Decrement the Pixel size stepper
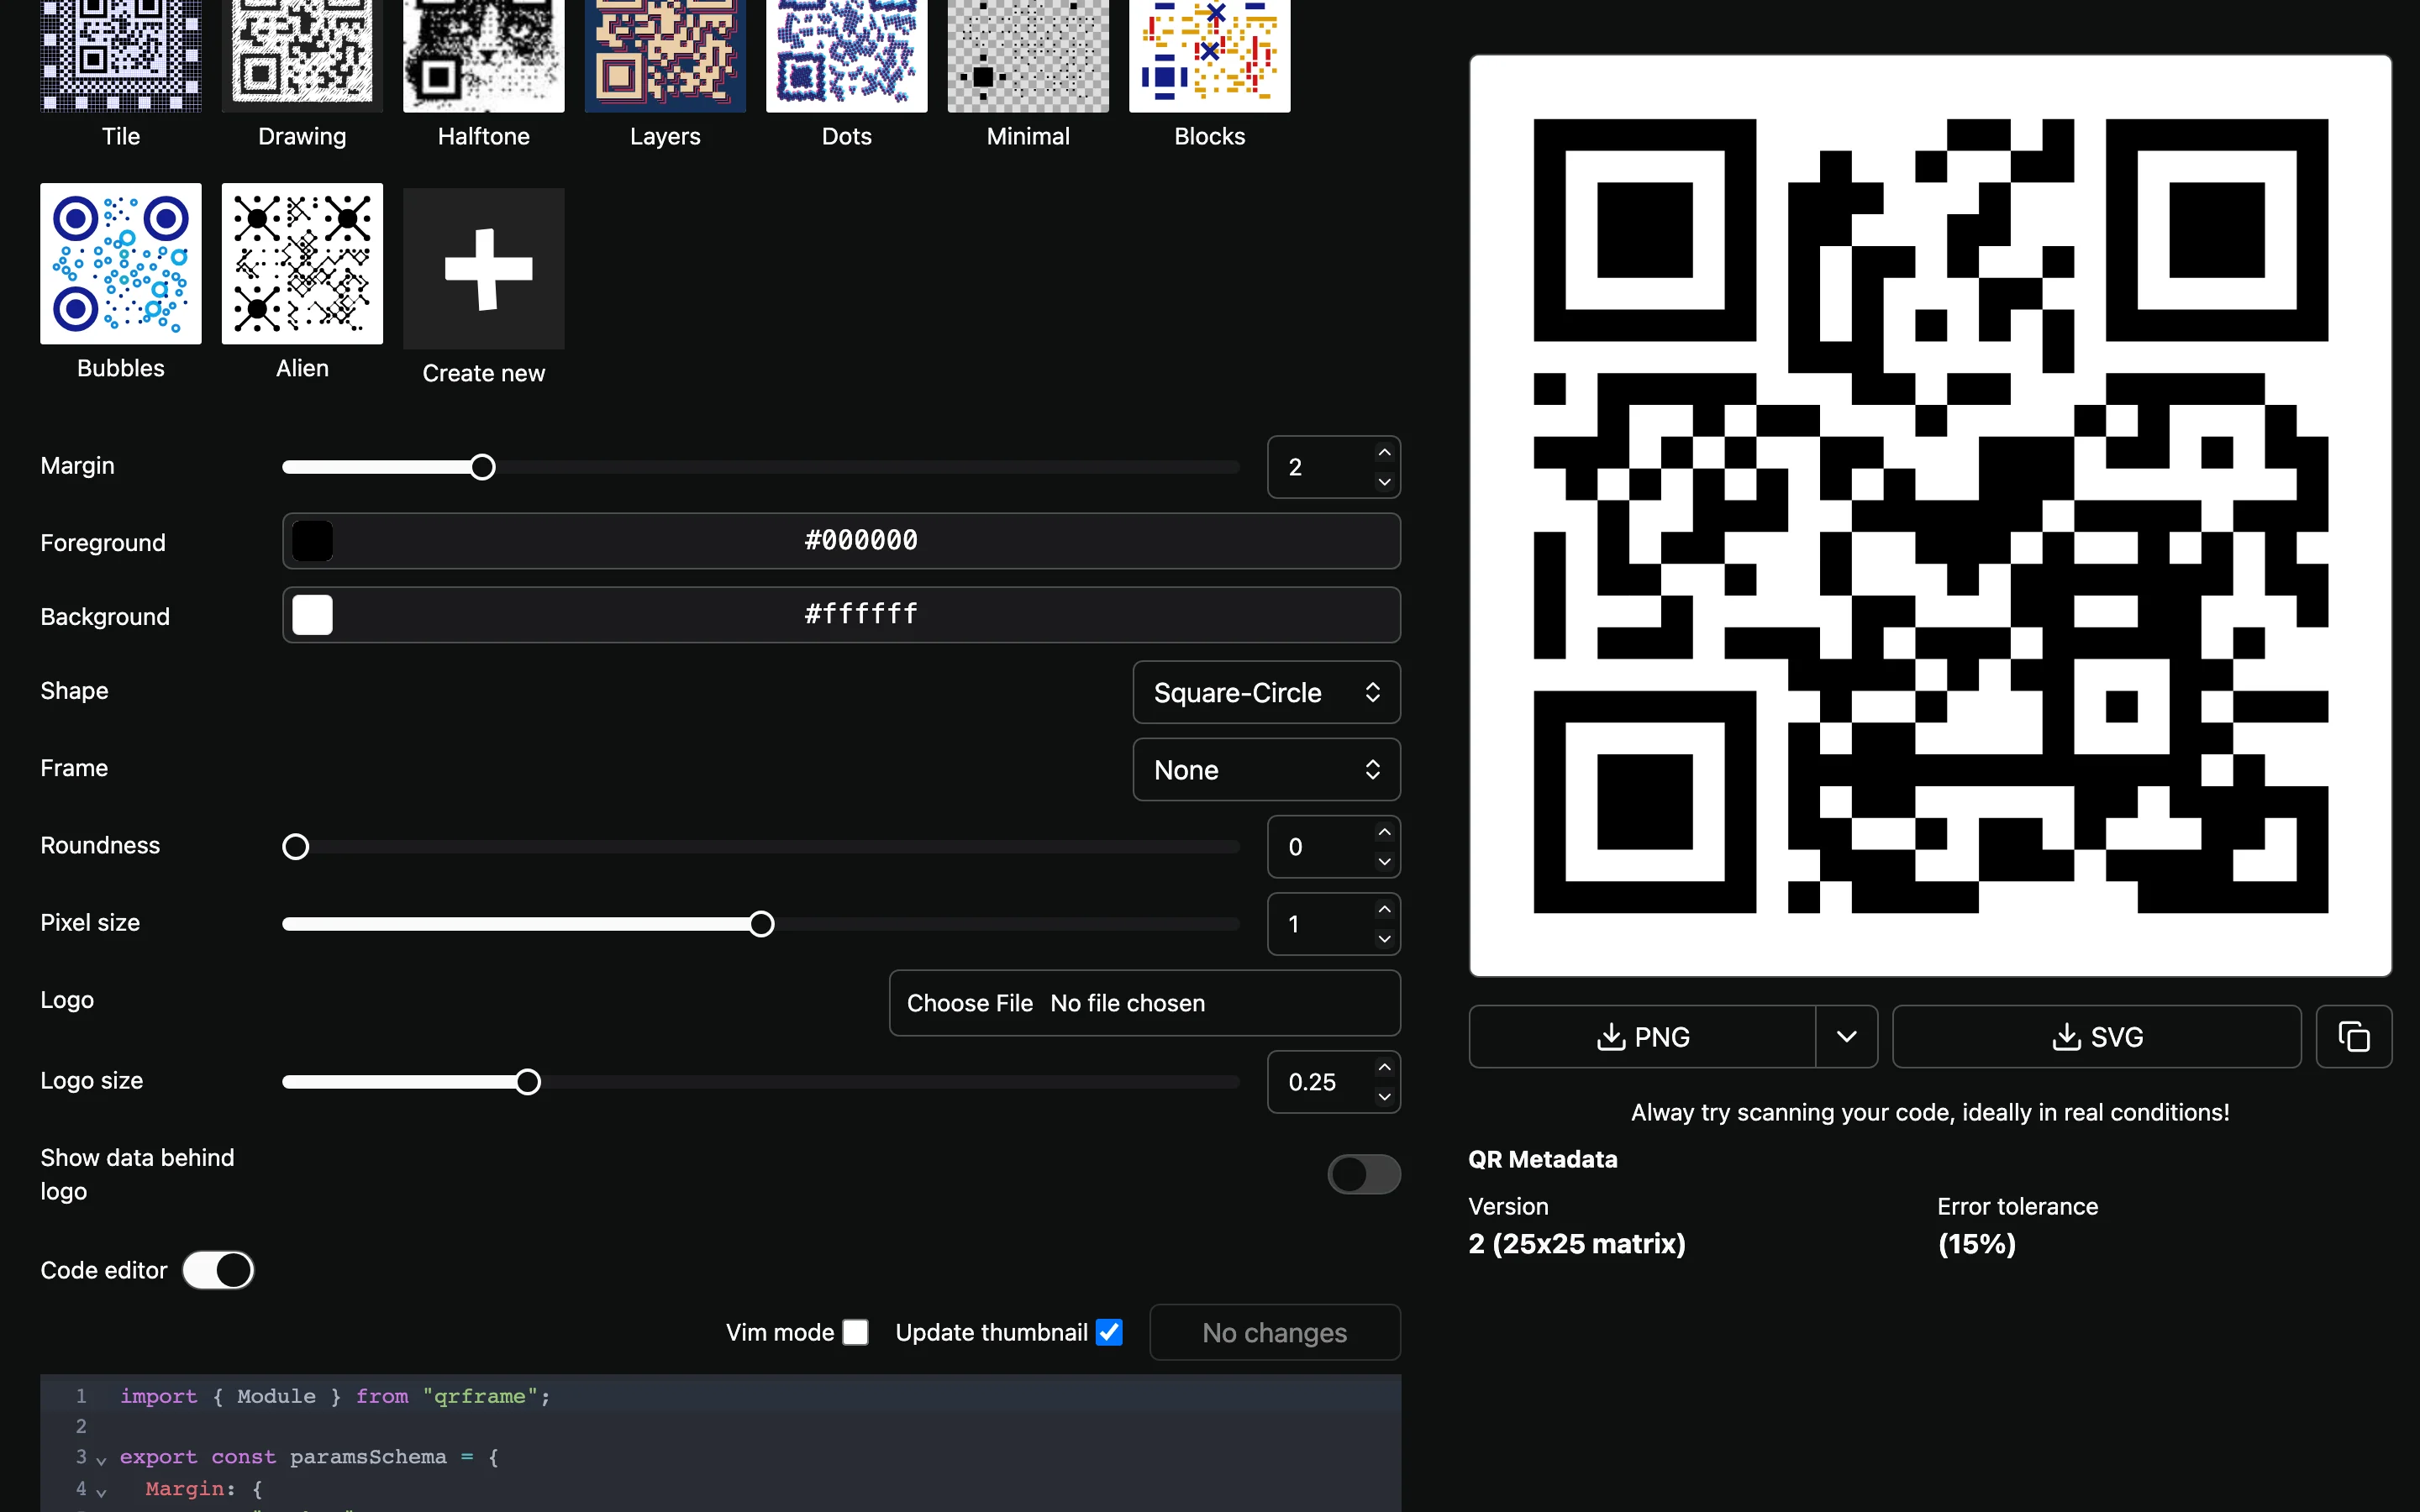 point(1384,939)
